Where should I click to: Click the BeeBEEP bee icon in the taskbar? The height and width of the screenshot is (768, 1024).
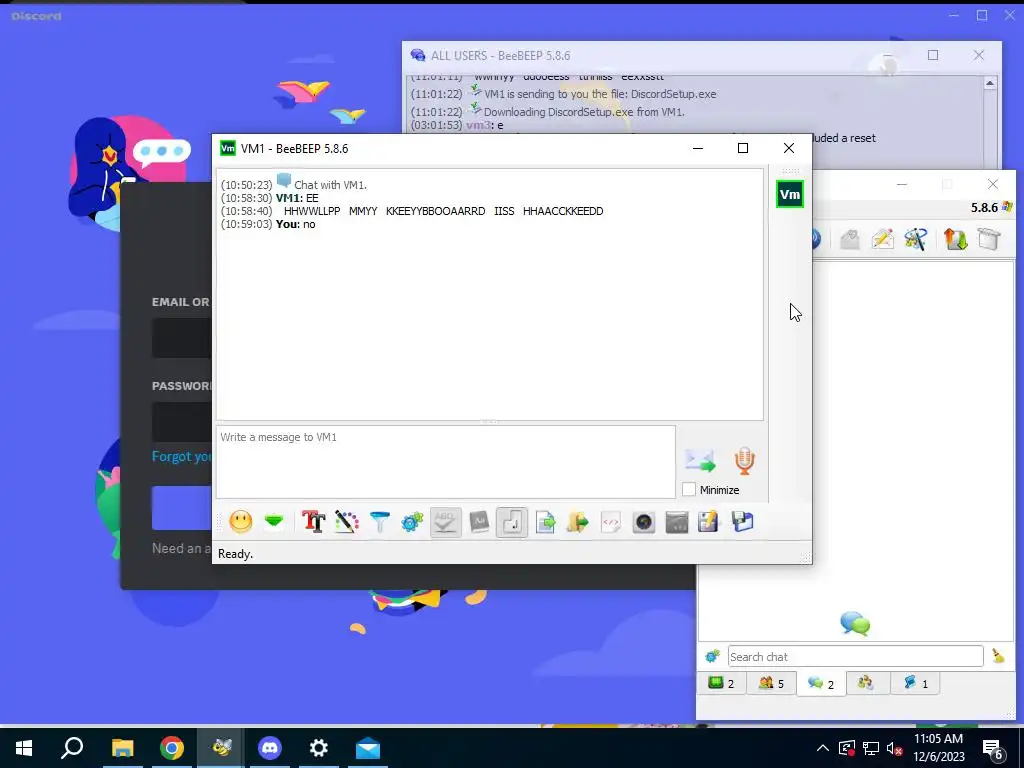point(221,748)
